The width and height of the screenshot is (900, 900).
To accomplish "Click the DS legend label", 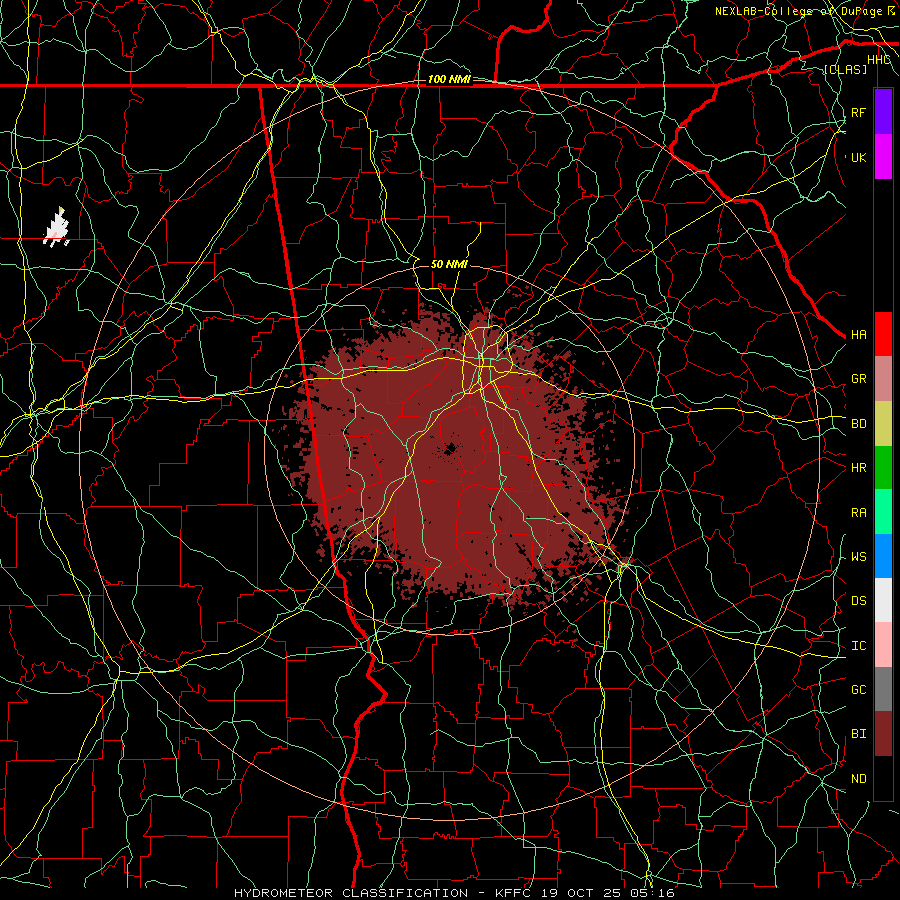I will point(858,601).
